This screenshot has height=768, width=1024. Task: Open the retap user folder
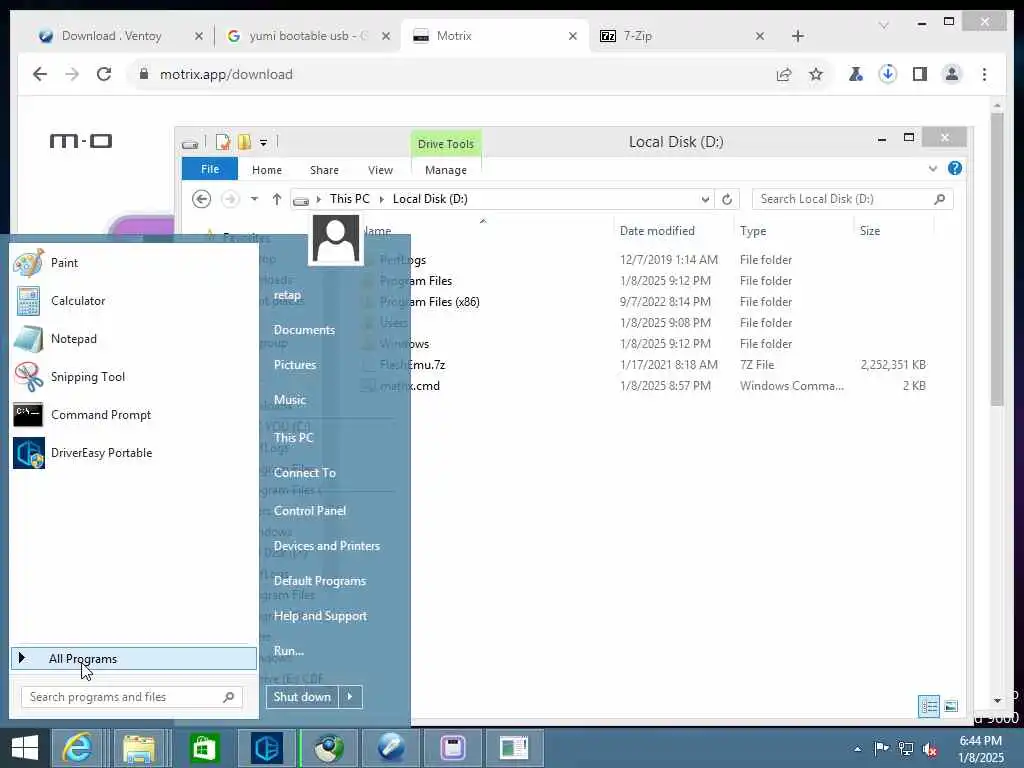[287, 295]
